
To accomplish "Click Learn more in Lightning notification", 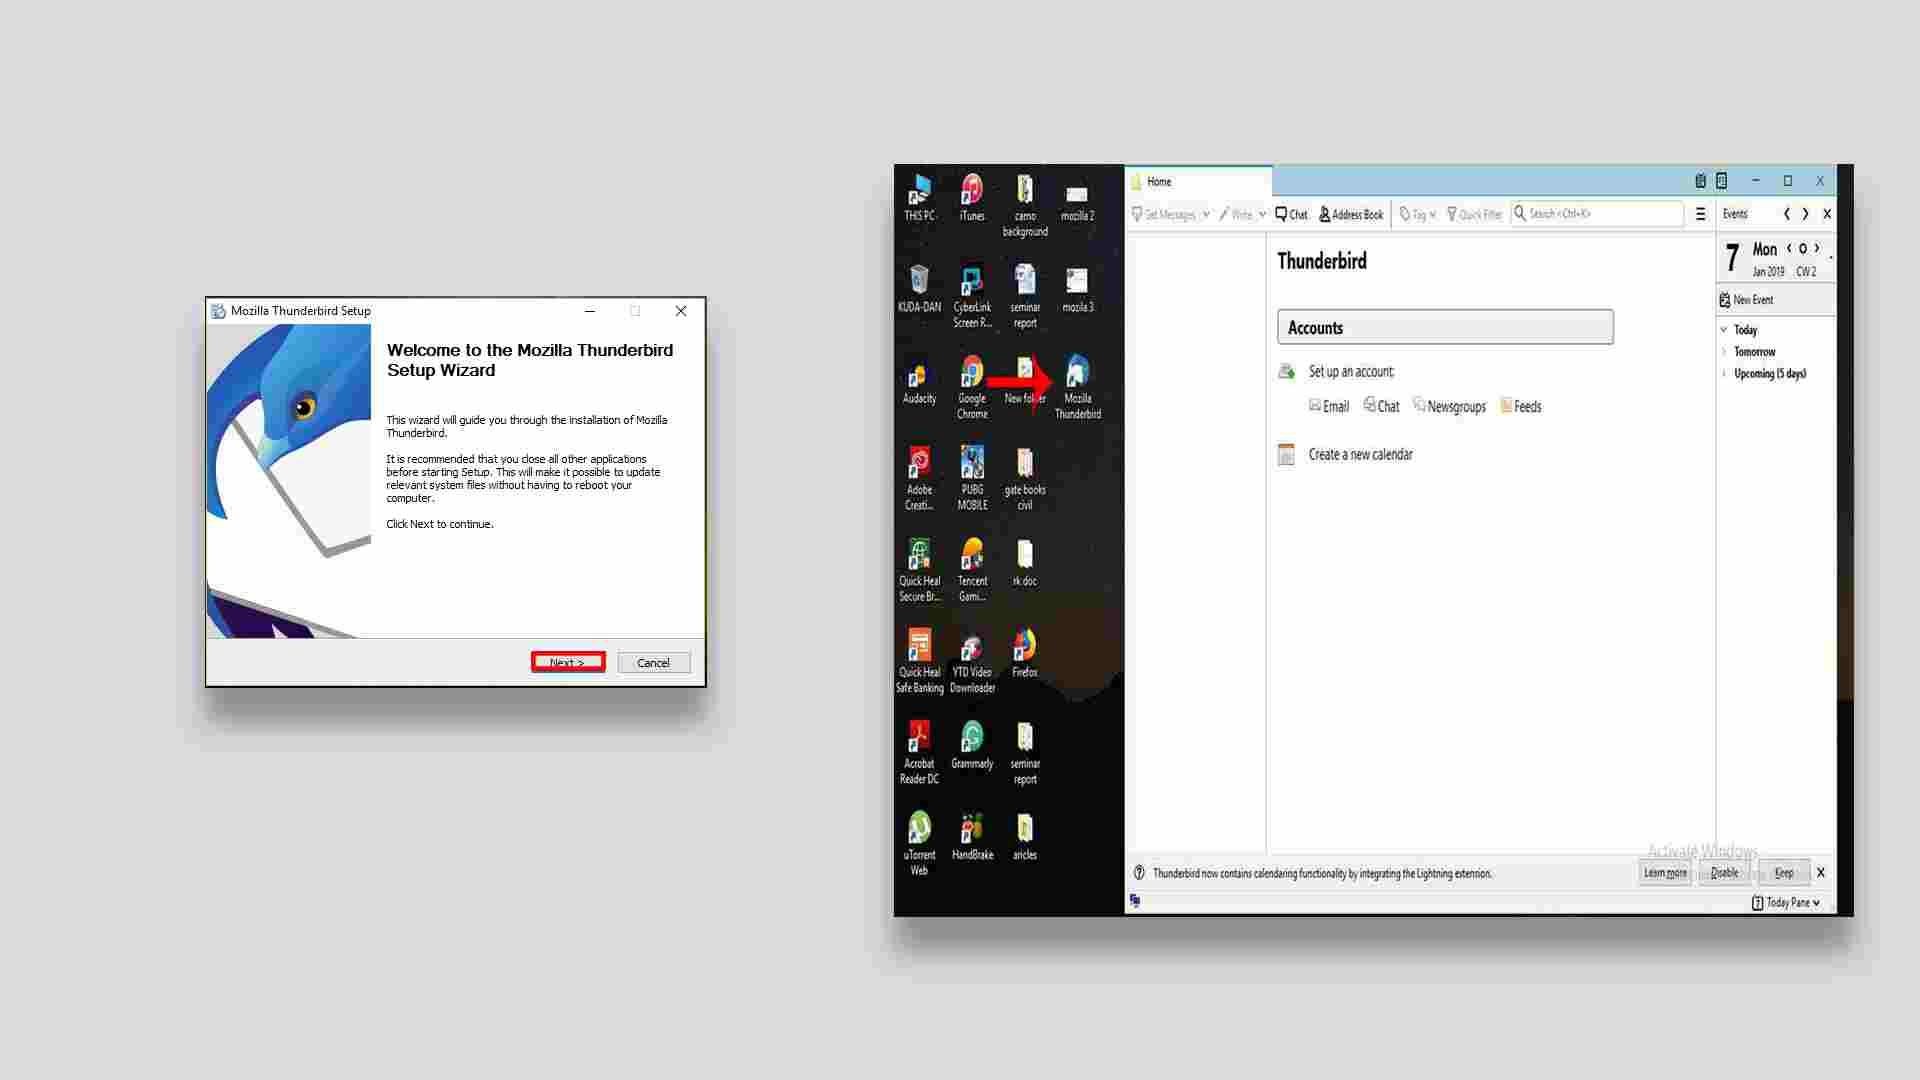I will pyautogui.click(x=1665, y=873).
